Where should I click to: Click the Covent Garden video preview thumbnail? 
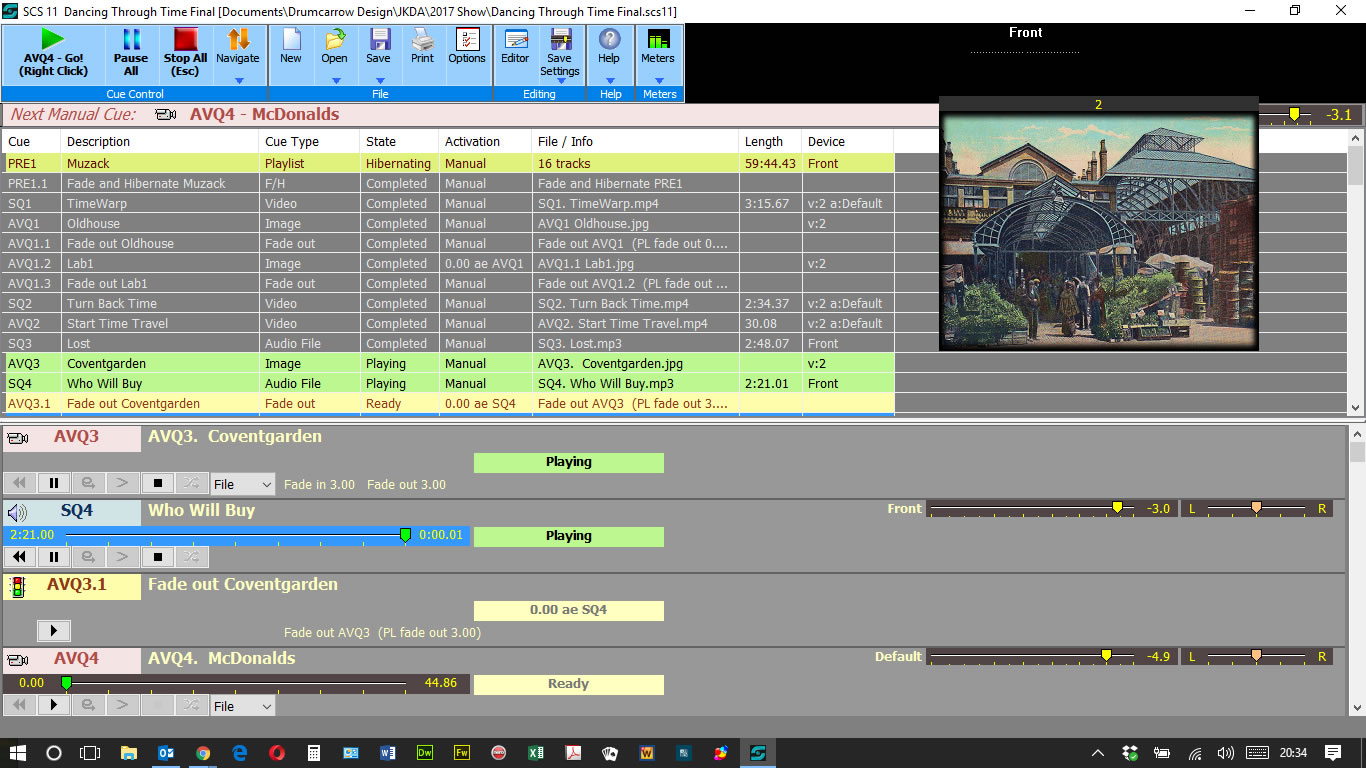coord(1098,231)
